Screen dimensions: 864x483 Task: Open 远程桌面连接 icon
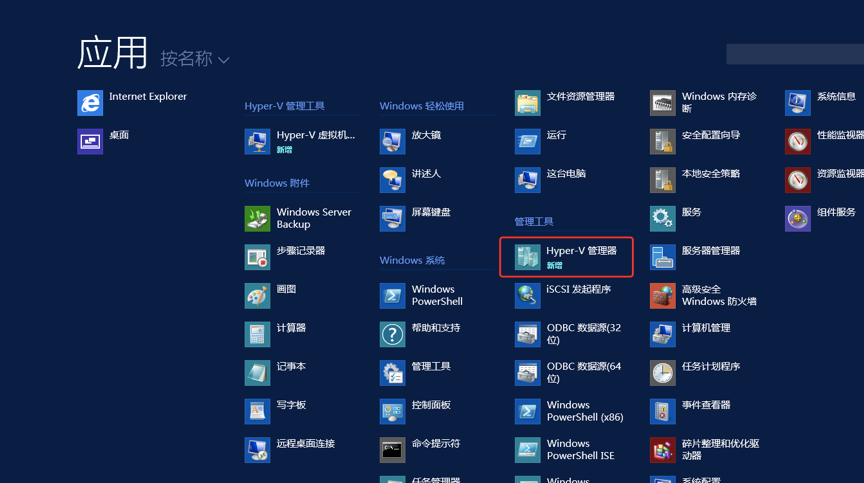tap(257, 450)
